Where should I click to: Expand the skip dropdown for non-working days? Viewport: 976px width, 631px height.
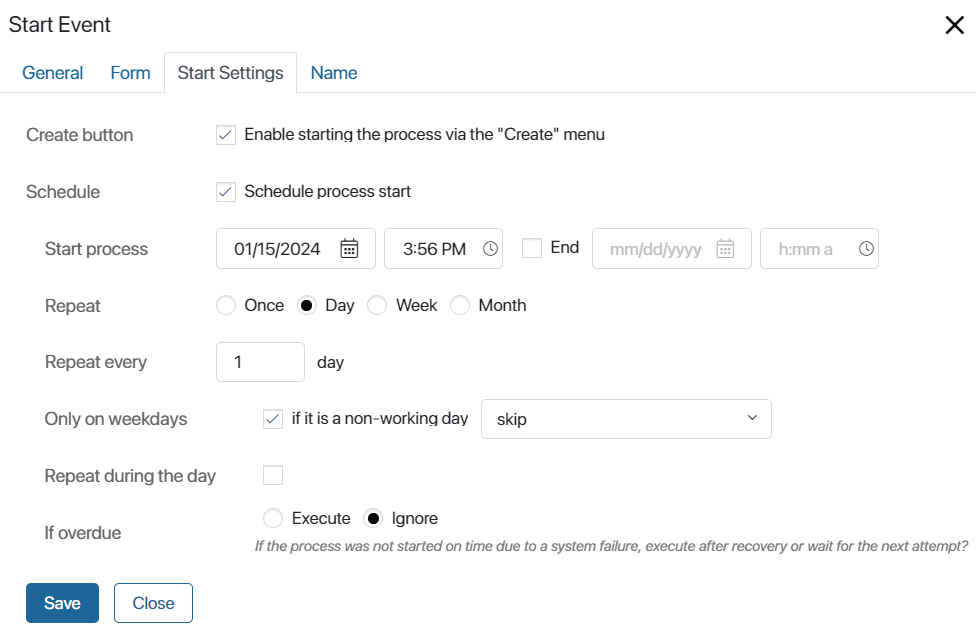626,419
